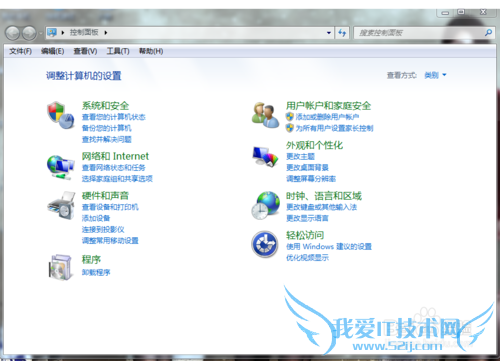The height and width of the screenshot is (361, 500).
Task: Open the Ease of Access blue circle icon
Action: pos(265,244)
